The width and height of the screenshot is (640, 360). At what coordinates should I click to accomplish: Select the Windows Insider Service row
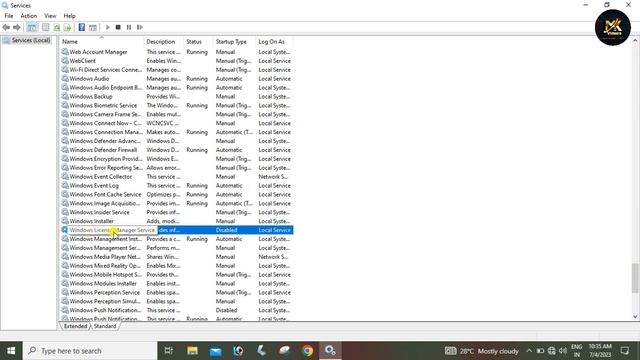pyautogui.click(x=177, y=212)
